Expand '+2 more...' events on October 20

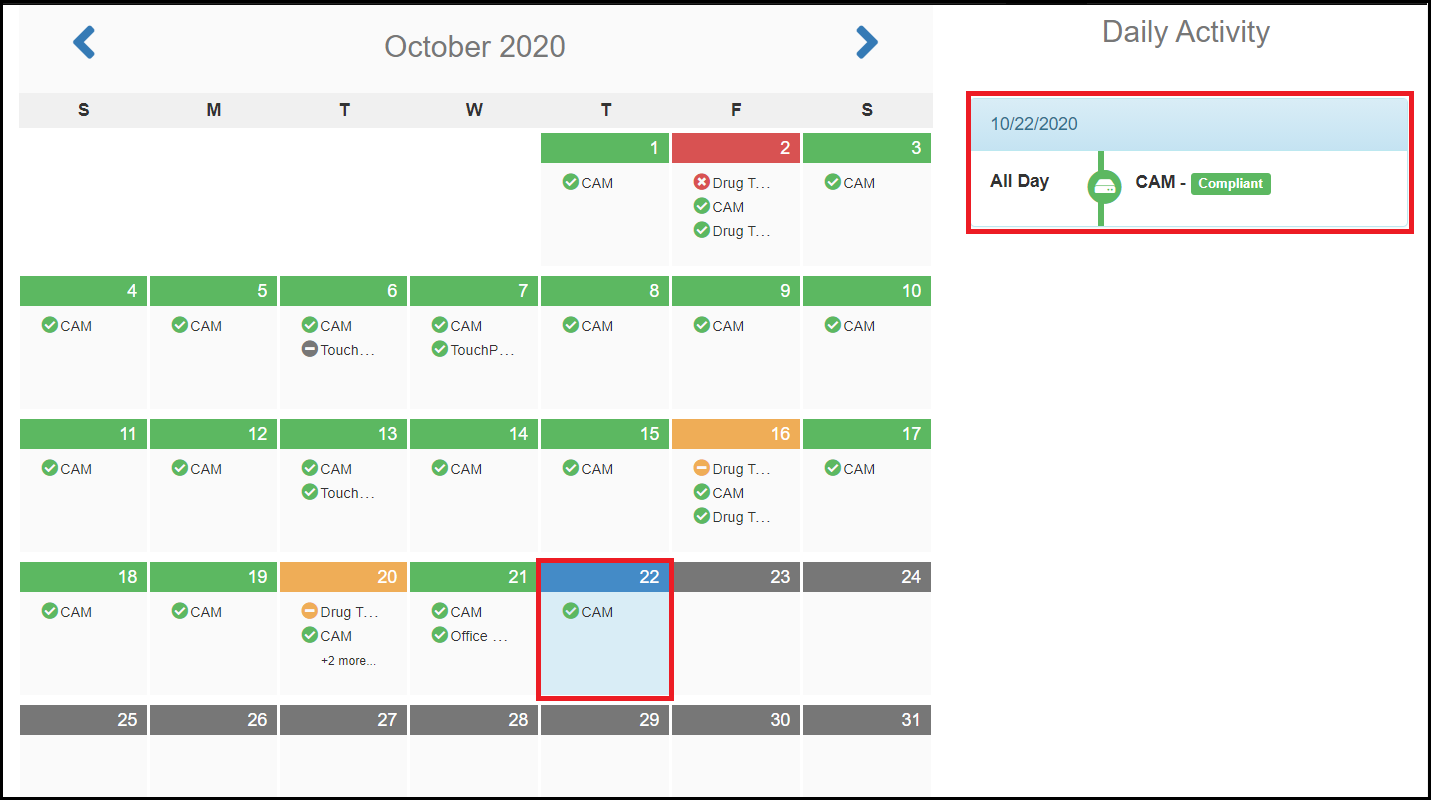(x=348, y=661)
